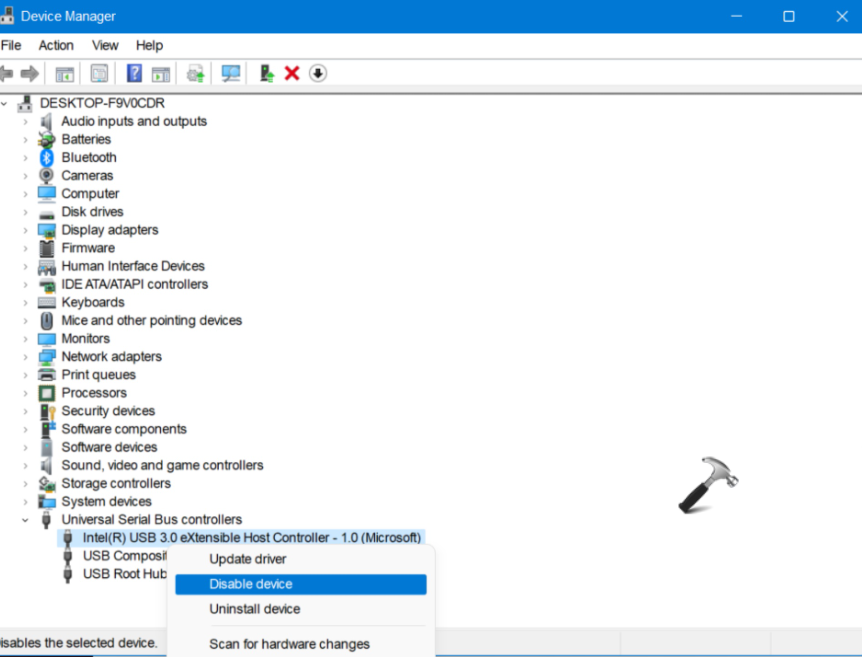Expand the Monitors category chevron
862x657 pixels.
click(25, 339)
